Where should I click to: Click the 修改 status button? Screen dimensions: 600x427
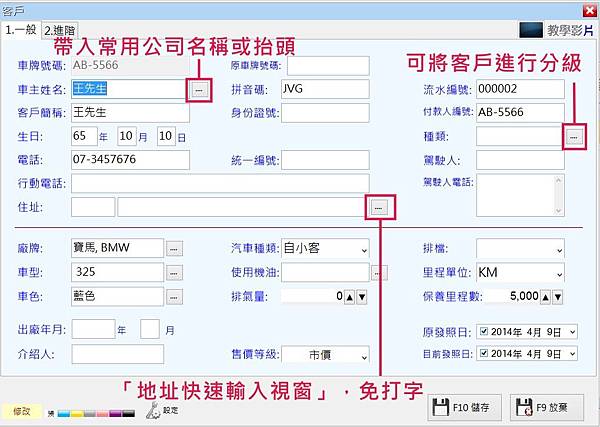pyautogui.click(x=21, y=412)
